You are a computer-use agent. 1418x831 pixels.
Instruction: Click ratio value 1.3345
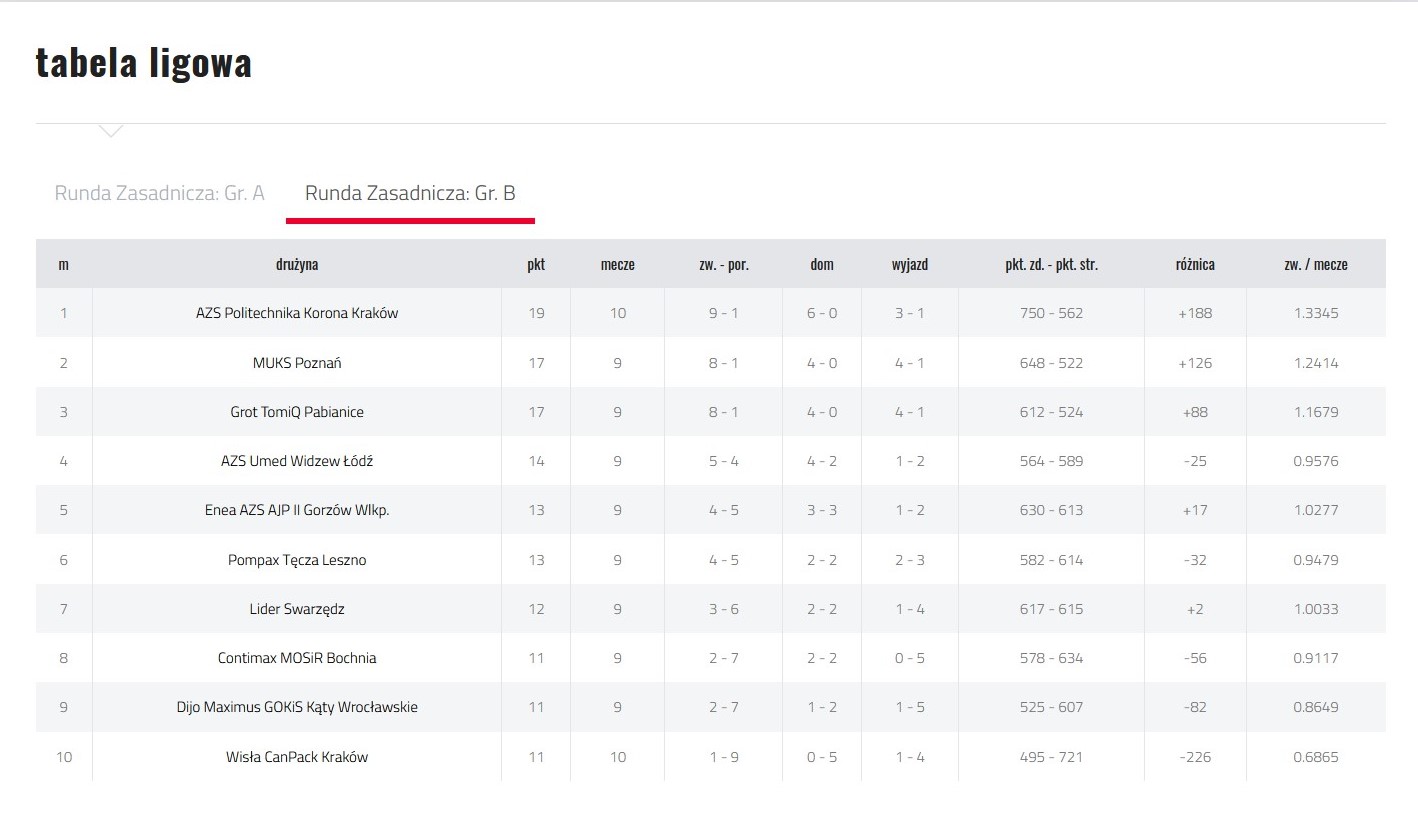(1316, 313)
